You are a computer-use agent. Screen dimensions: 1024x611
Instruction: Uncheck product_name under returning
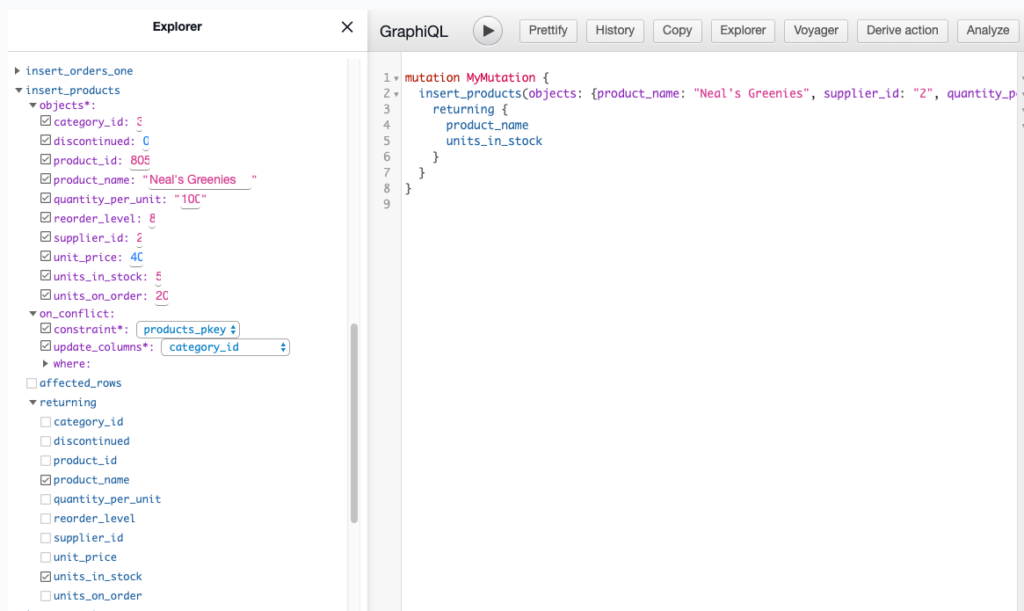(x=46, y=480)
